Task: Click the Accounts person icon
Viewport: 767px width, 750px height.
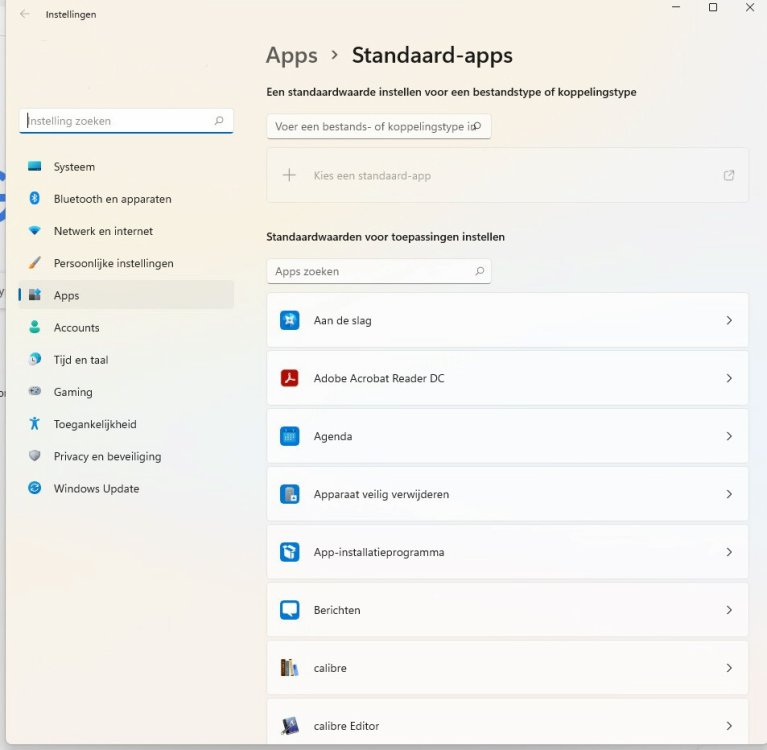Action: tap(35, 327)
